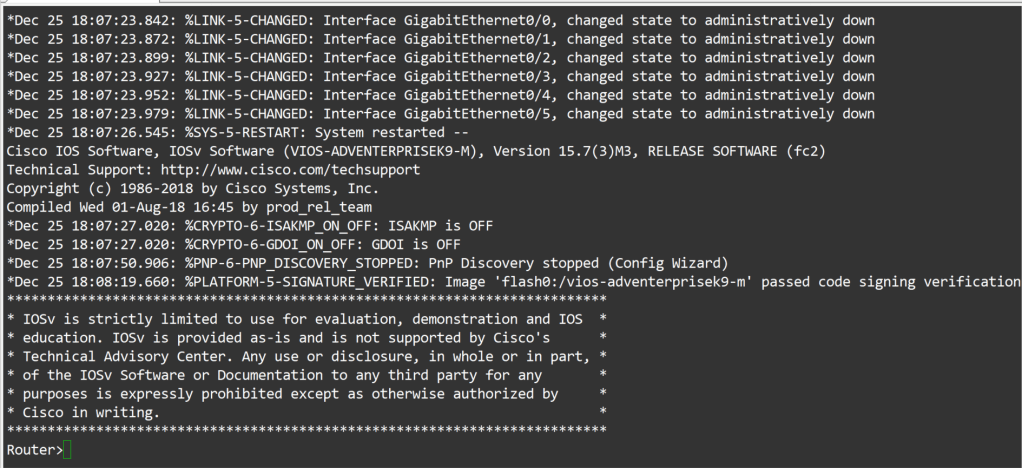1022x468 pixels.
Task: Click the GigabitEthernet0/4 interface log line
Action: 440,95
